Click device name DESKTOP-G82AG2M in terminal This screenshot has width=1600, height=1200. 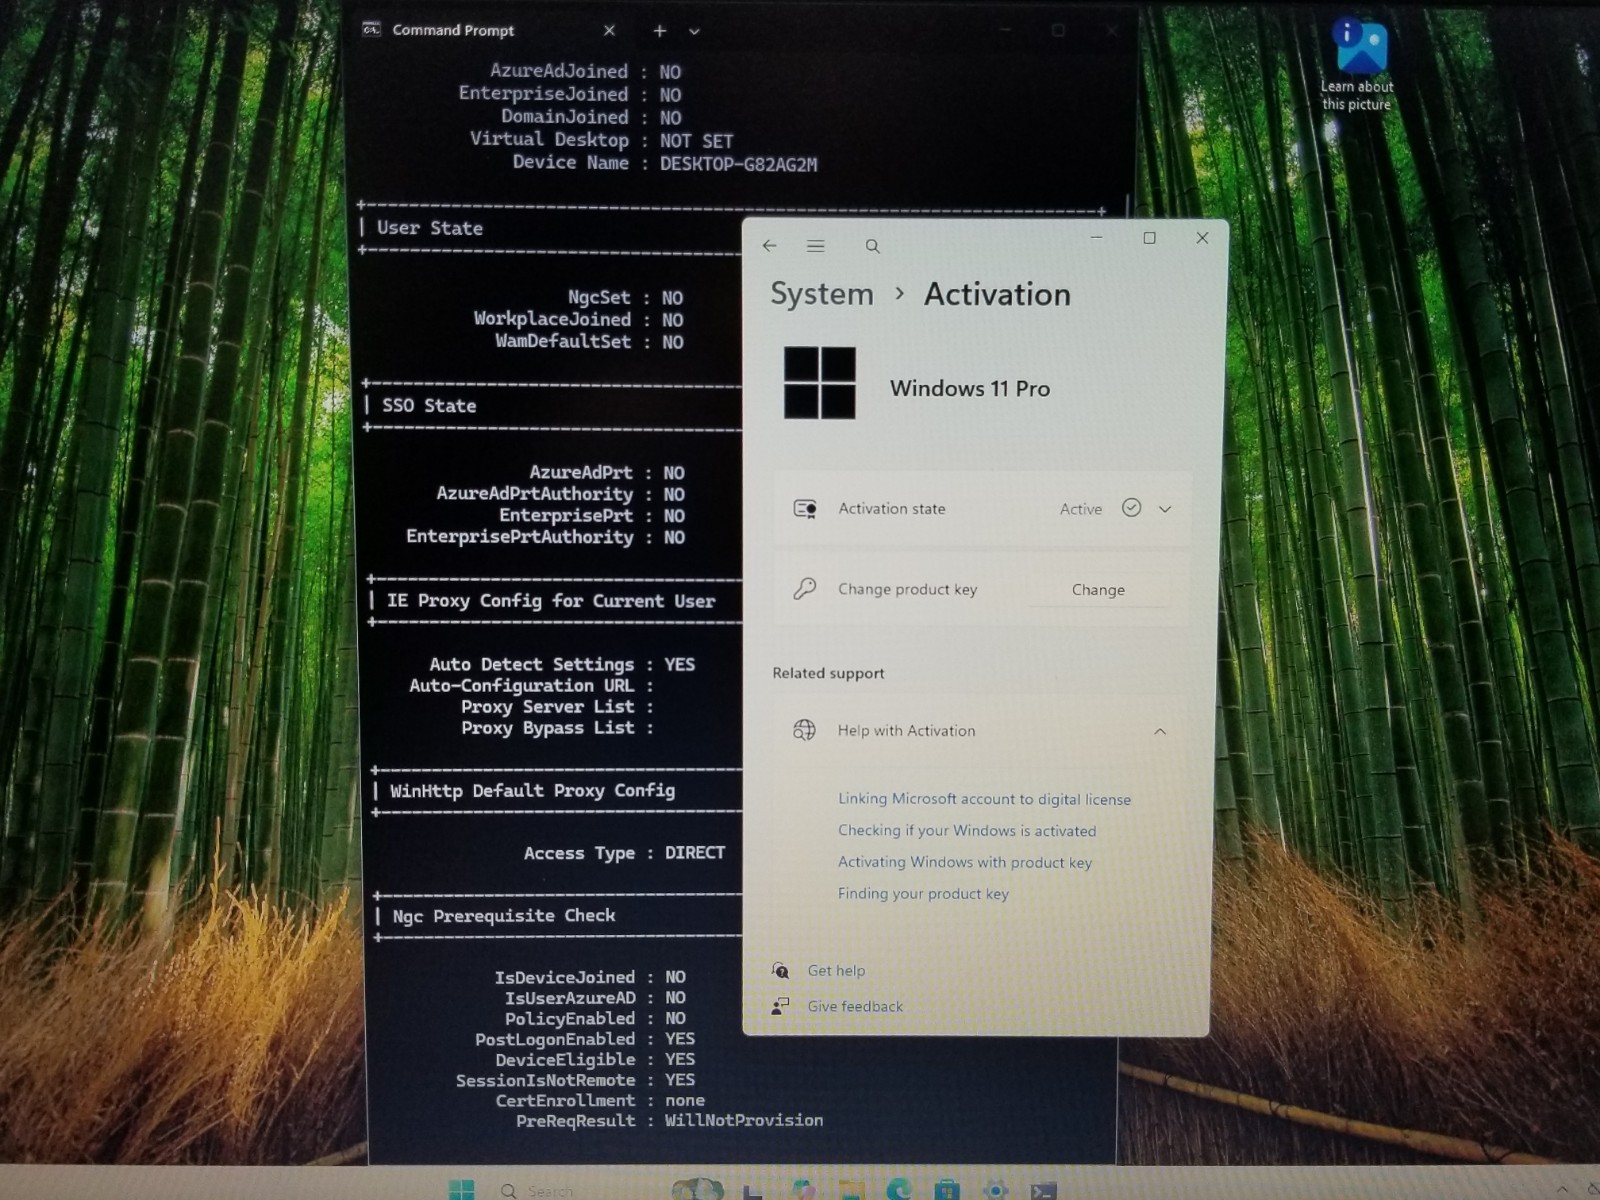pos(738,165)
